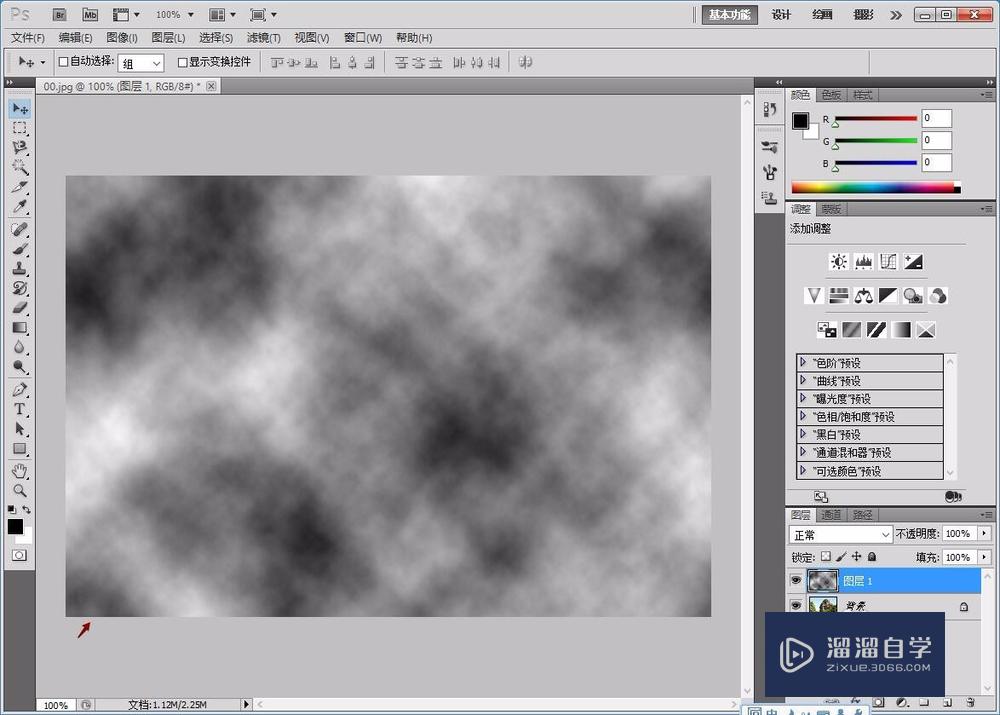This screenshot has height=715, width=1000.
Task: Activate the Hand tool
Action: 19,471
